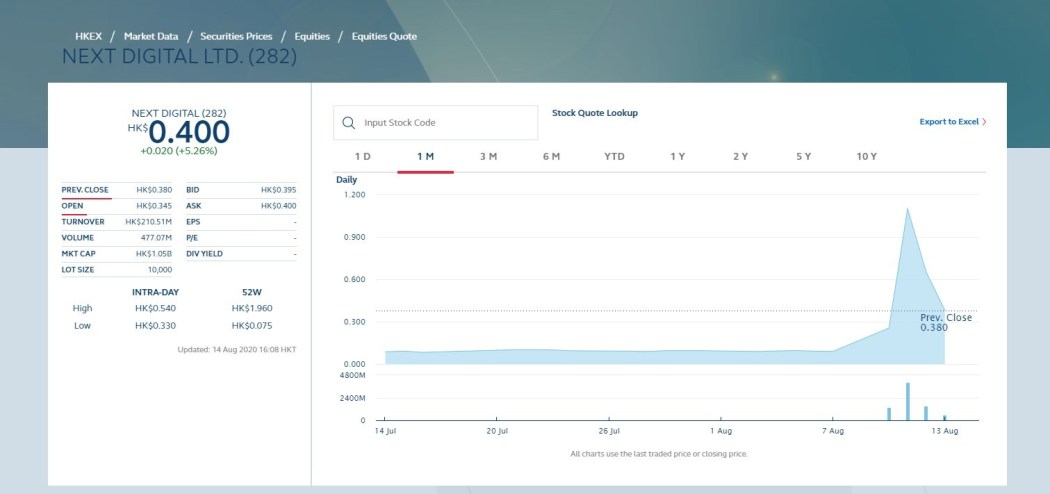
Task: Open Securities Prices breadcrumb
Action: [236, 36]
